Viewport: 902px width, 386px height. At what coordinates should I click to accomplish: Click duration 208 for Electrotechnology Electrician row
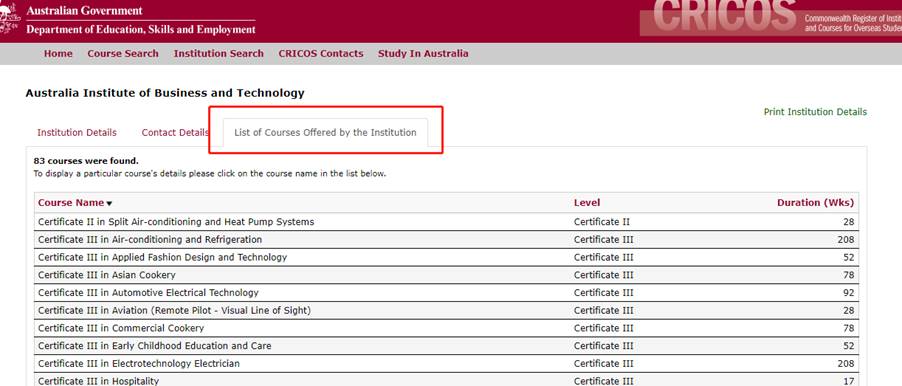pyautogui.click(x=846, y=364)
